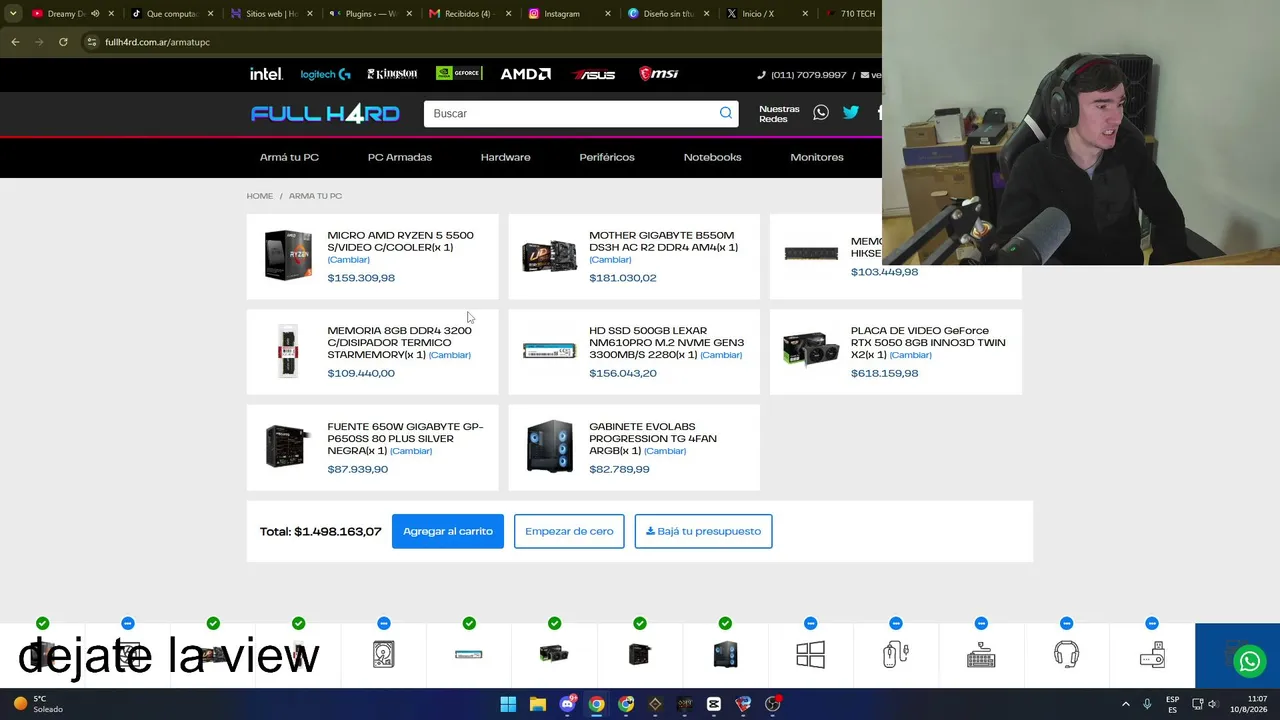Switch to the Inicio / X tab
Screen dimensions: 1280x720
[759, 14]
